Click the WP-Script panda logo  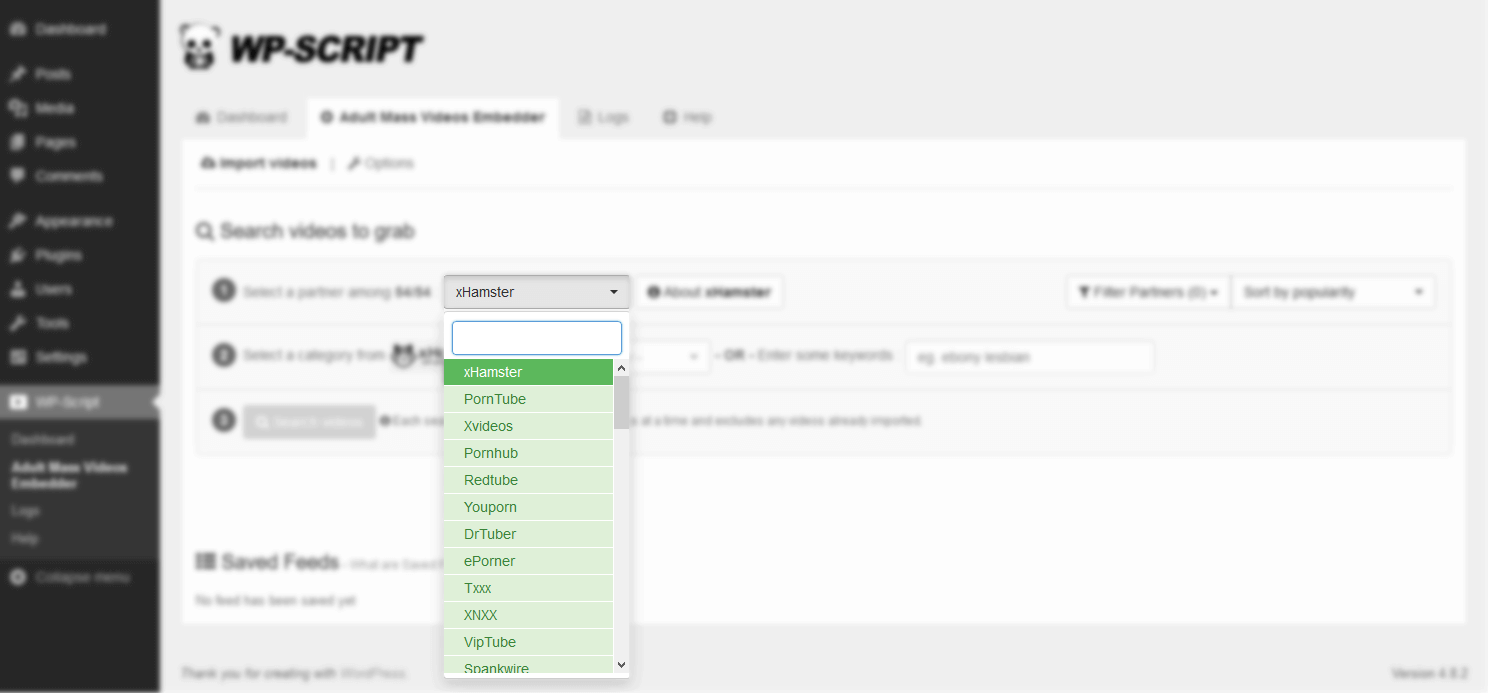tap(200, 47)
